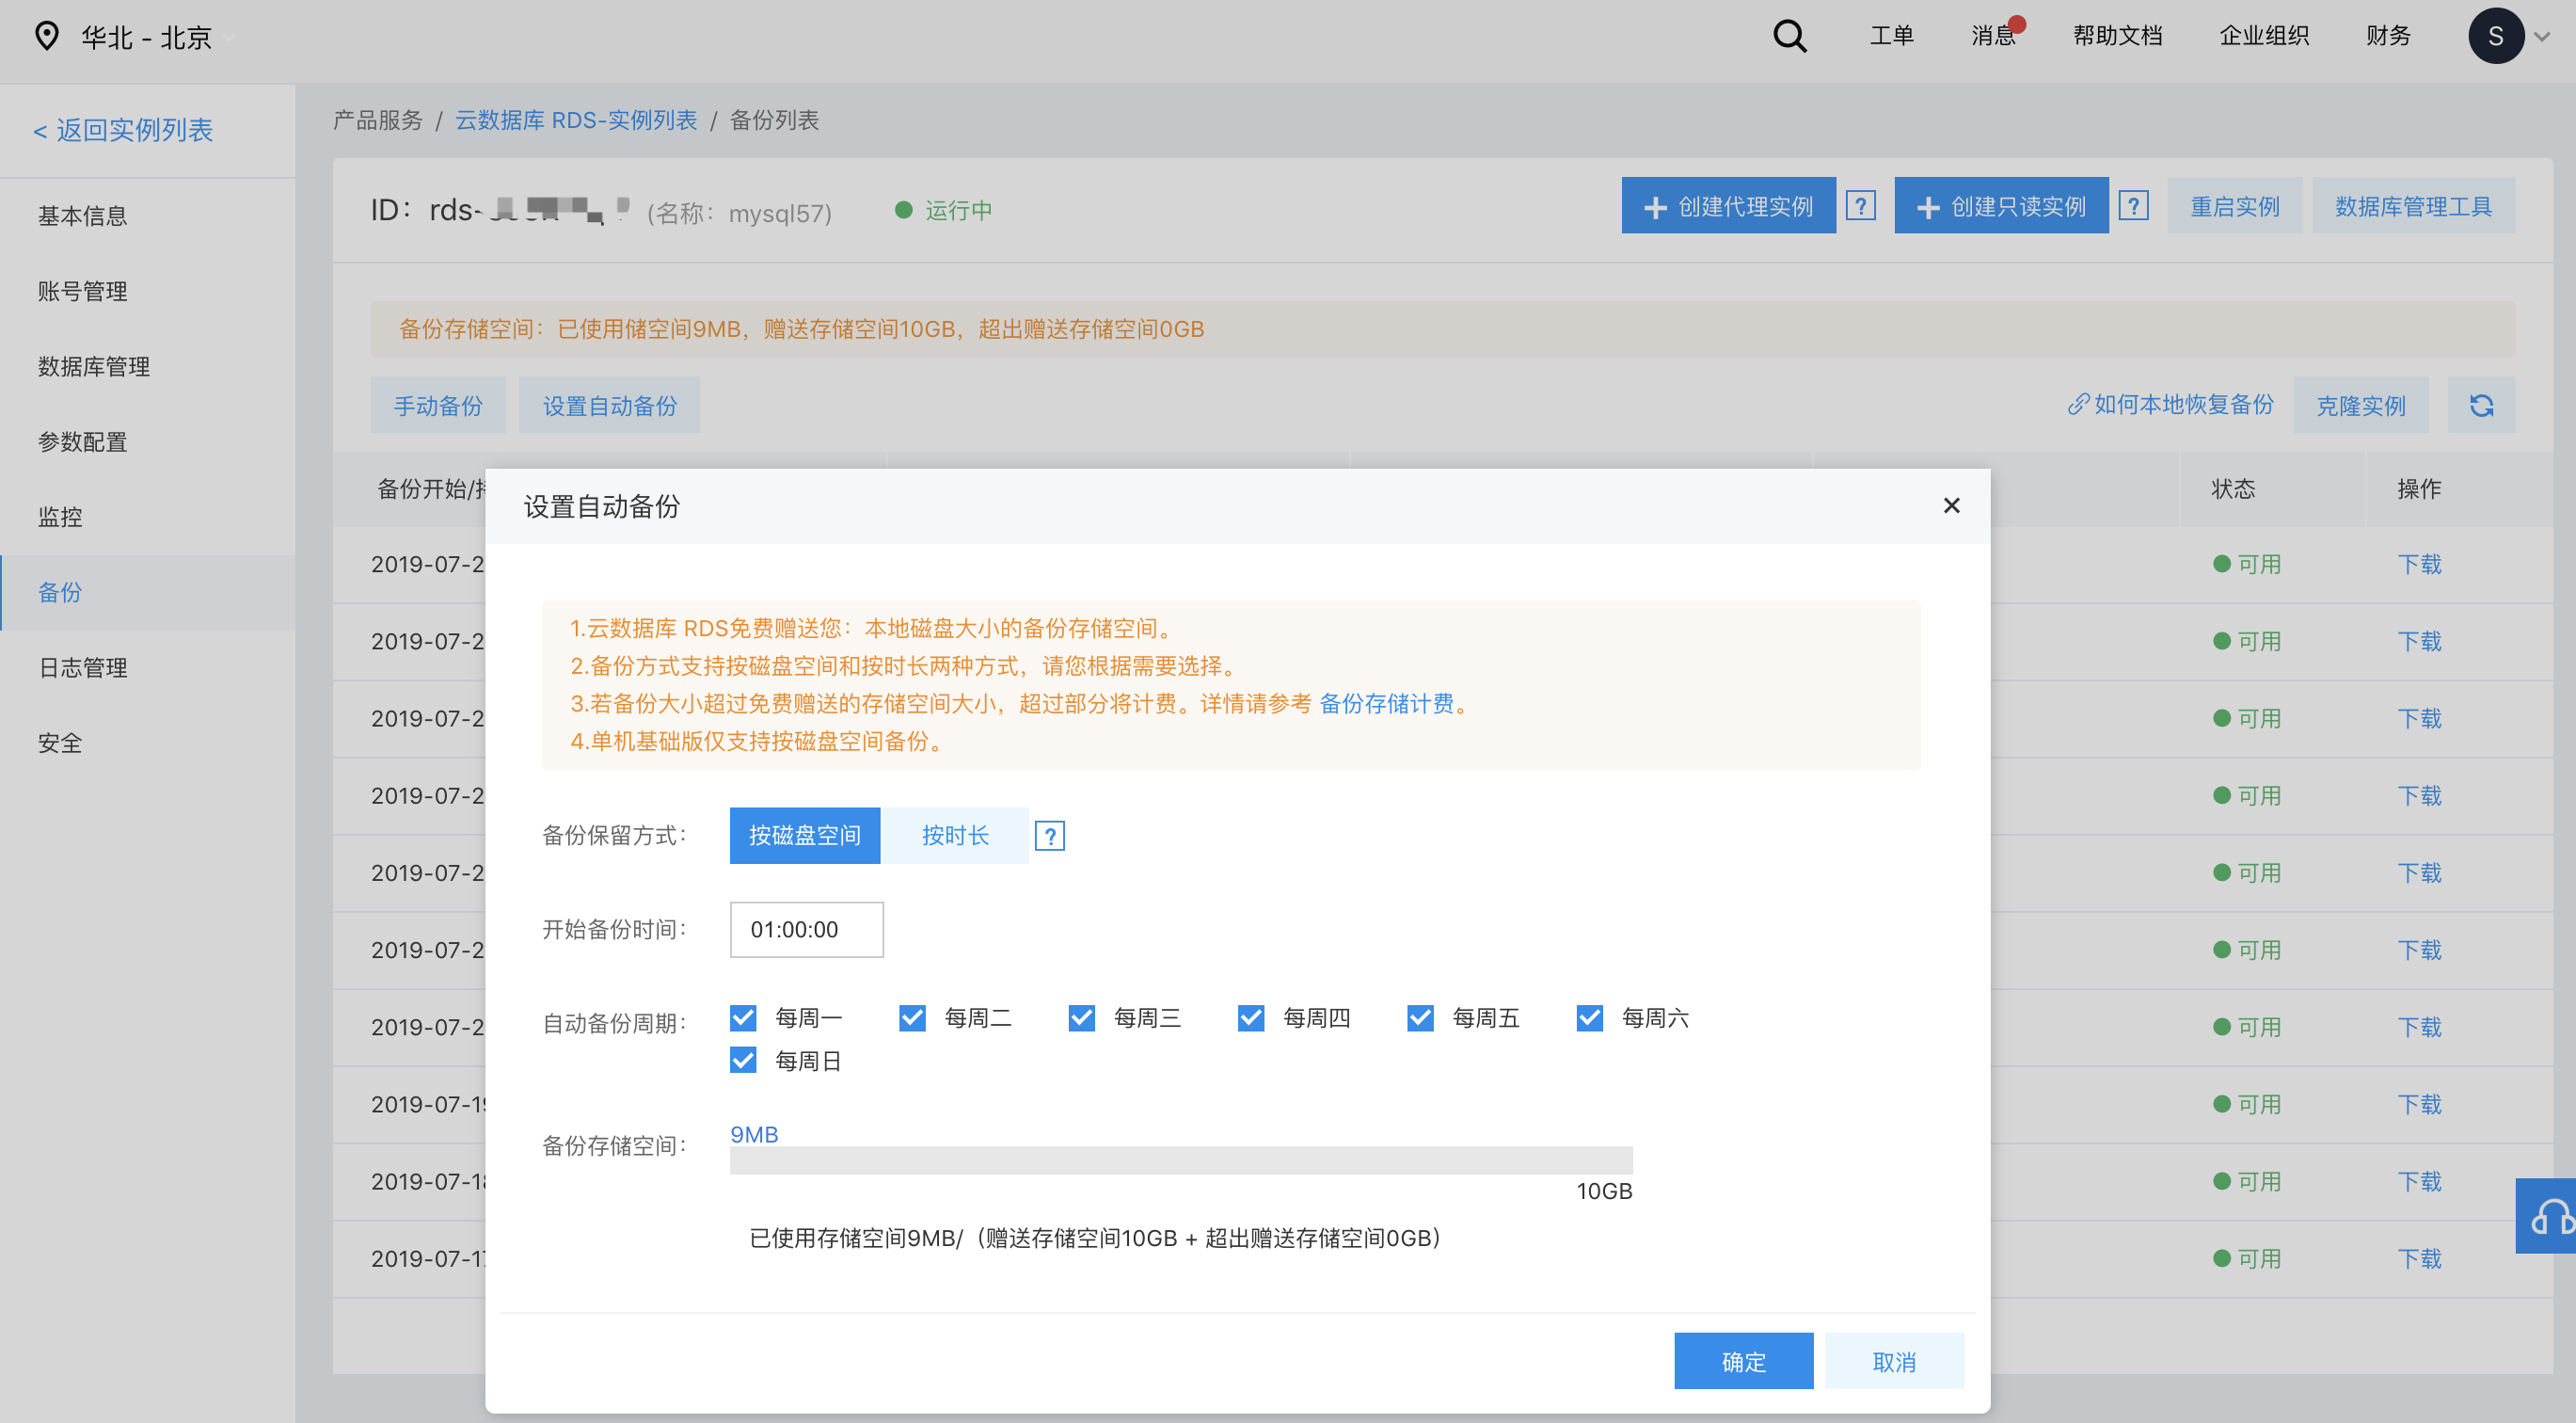Viewport: 2576px width, 1423px height.
Task: Expand the 华北 - 北京 region dropdown
Action: [228, 38]
